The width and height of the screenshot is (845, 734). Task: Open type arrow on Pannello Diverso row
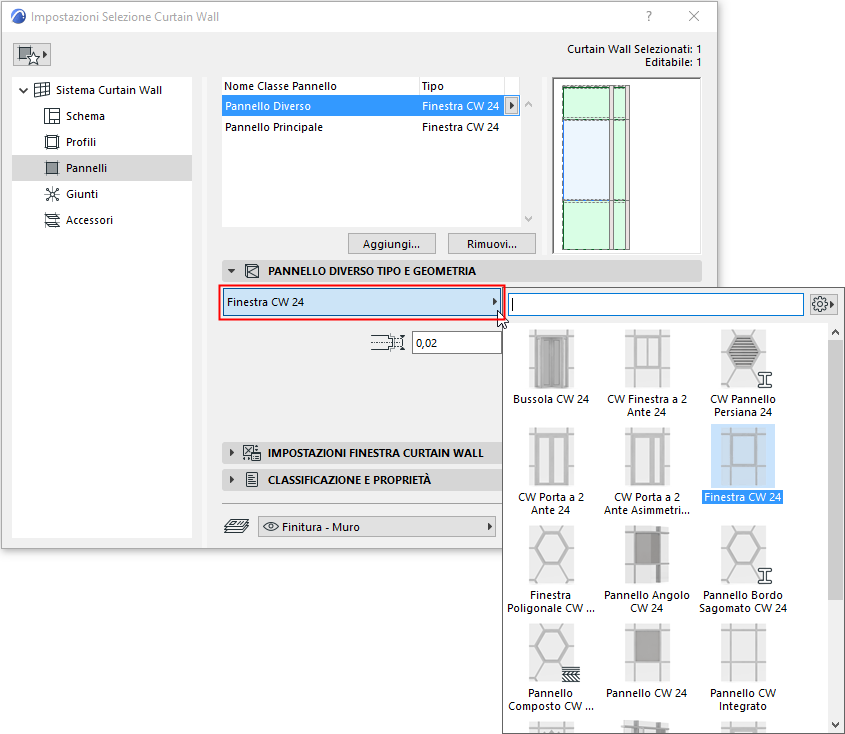[x=511, y=106]
